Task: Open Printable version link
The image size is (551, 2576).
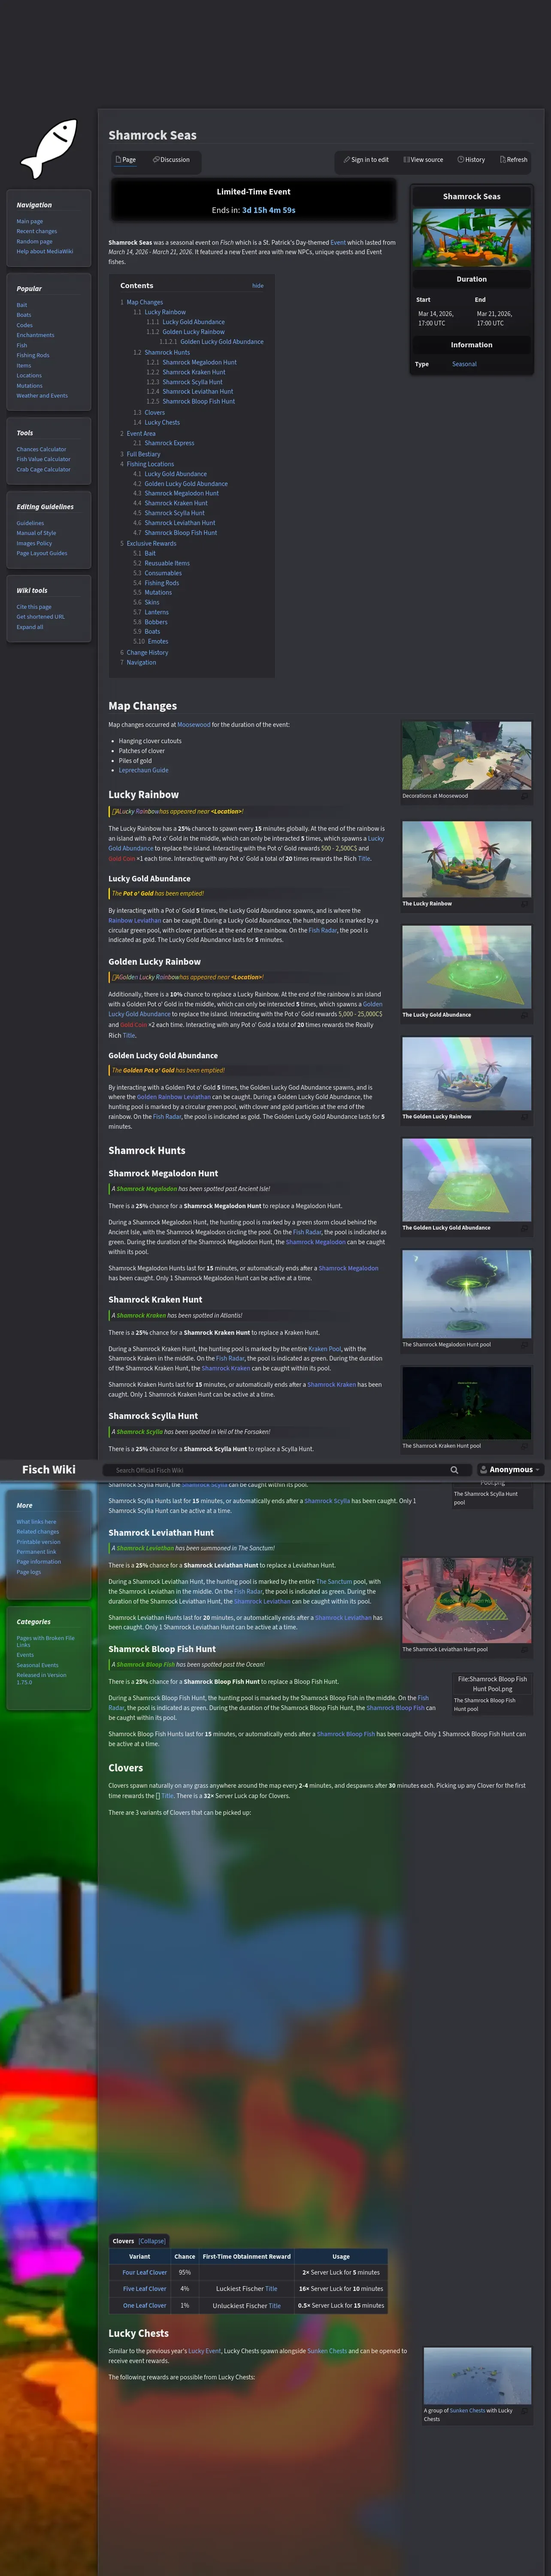Action: click(x=38, y=1542)
